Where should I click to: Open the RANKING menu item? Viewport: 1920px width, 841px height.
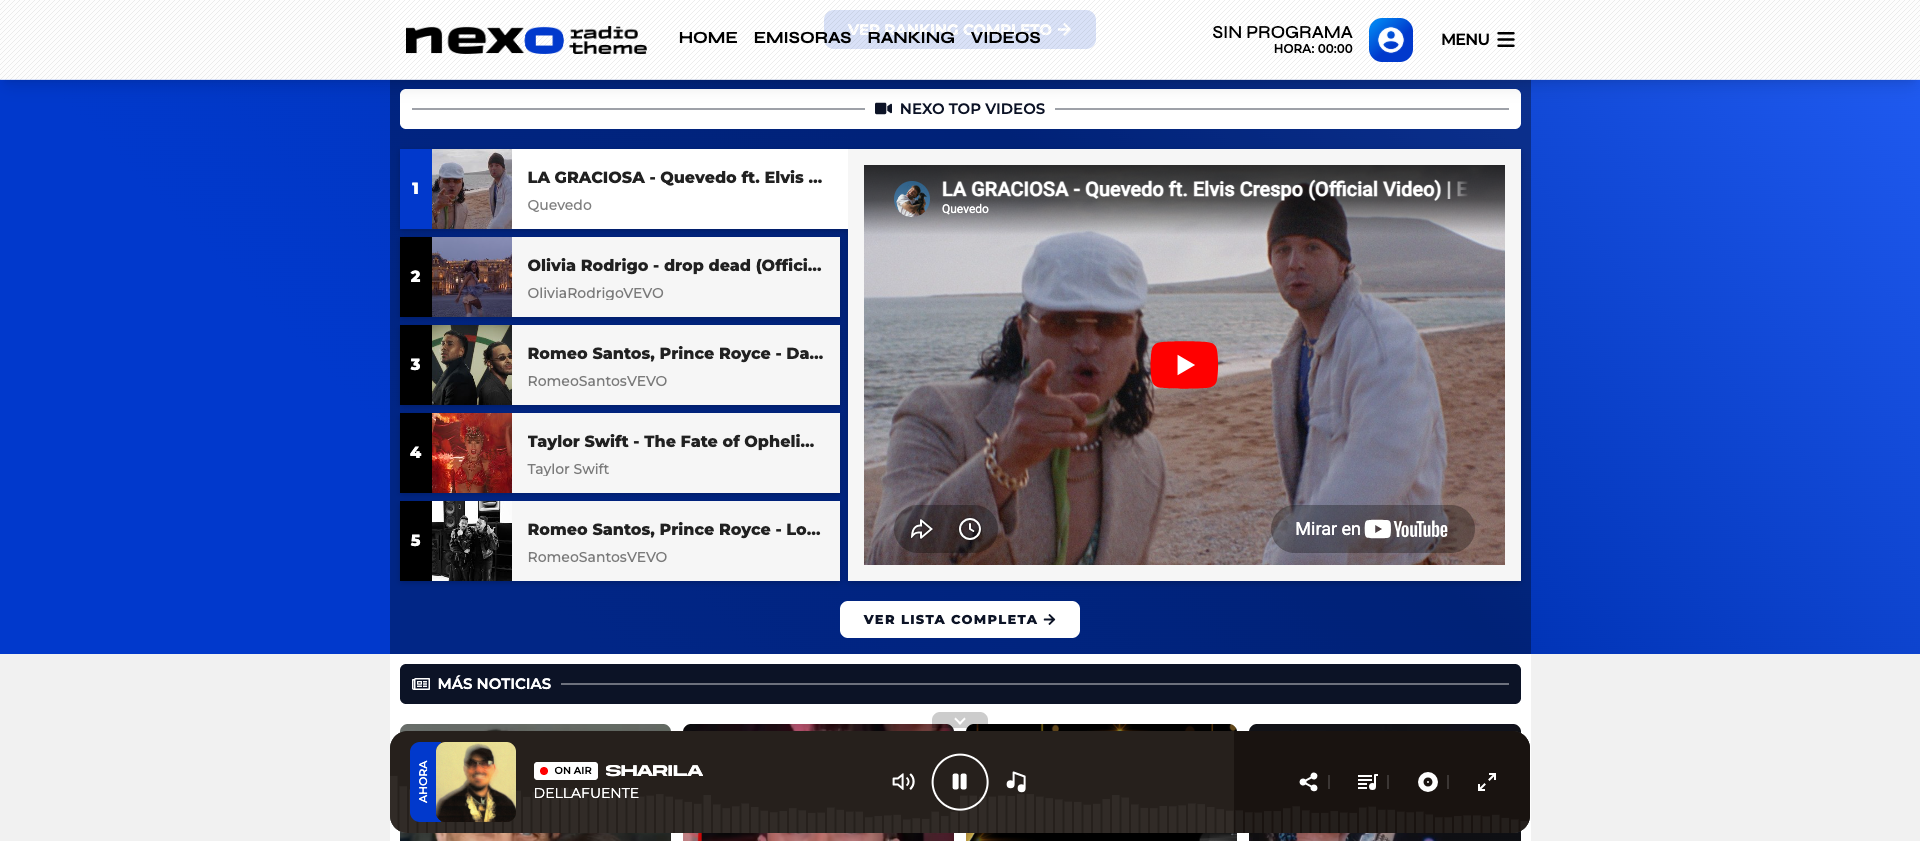click(x=910, y=37)
